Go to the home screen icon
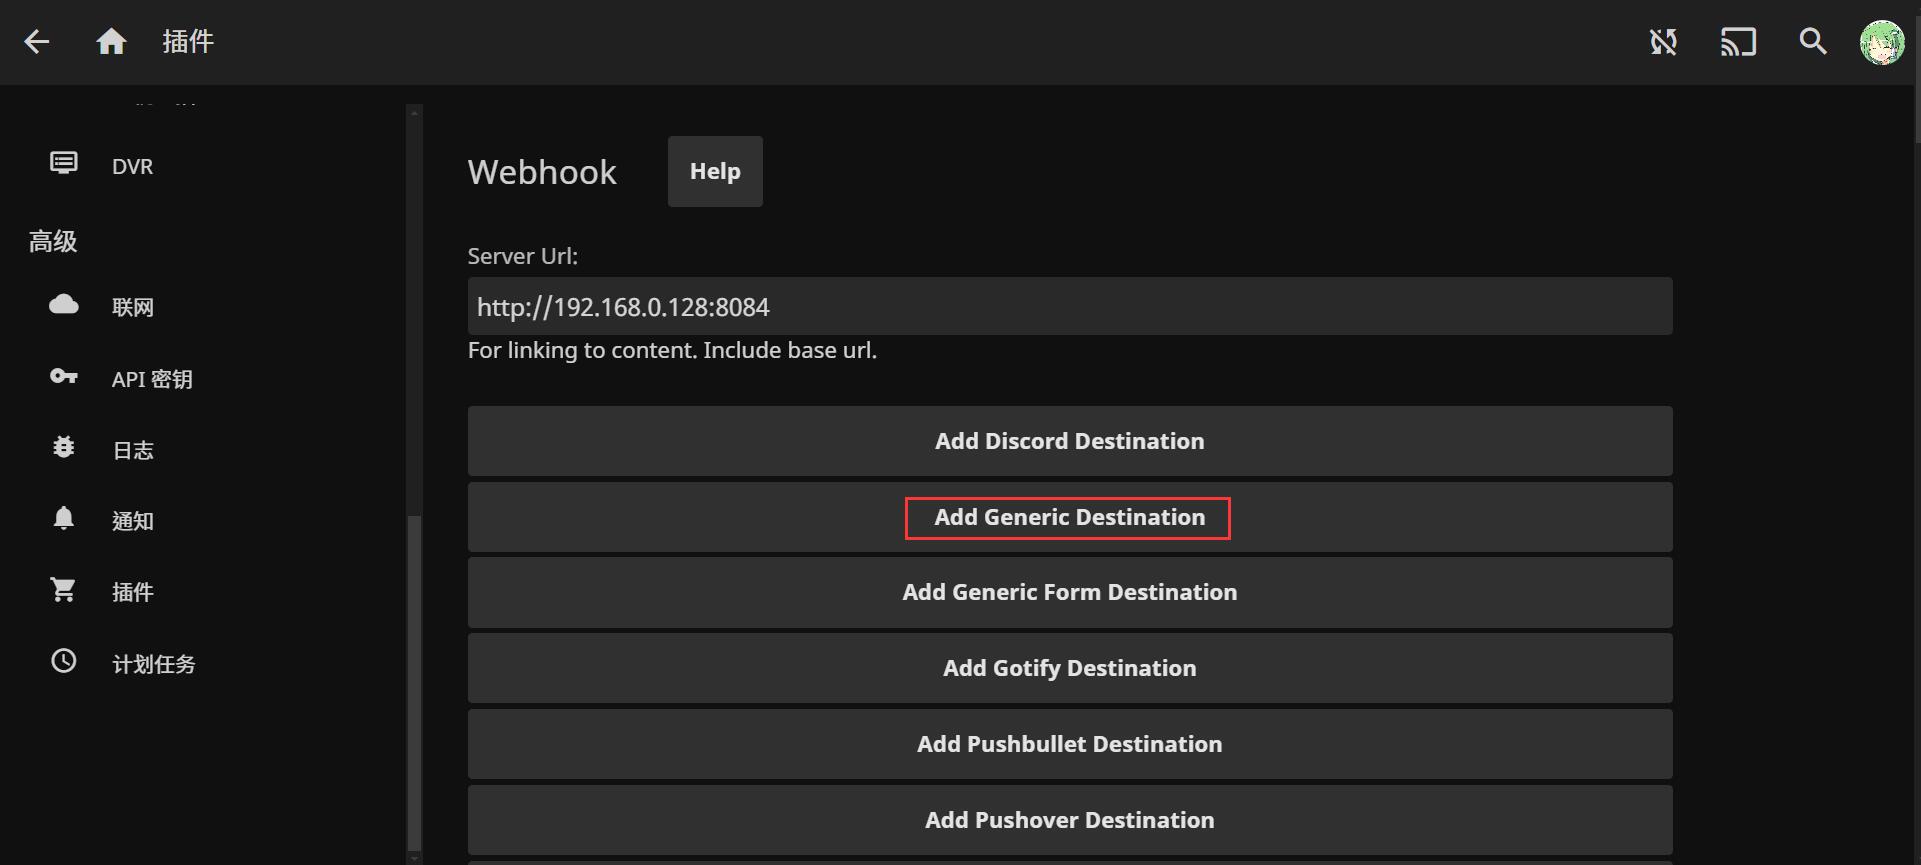This screenshot has width=1921, height=865. coord(111,42)
